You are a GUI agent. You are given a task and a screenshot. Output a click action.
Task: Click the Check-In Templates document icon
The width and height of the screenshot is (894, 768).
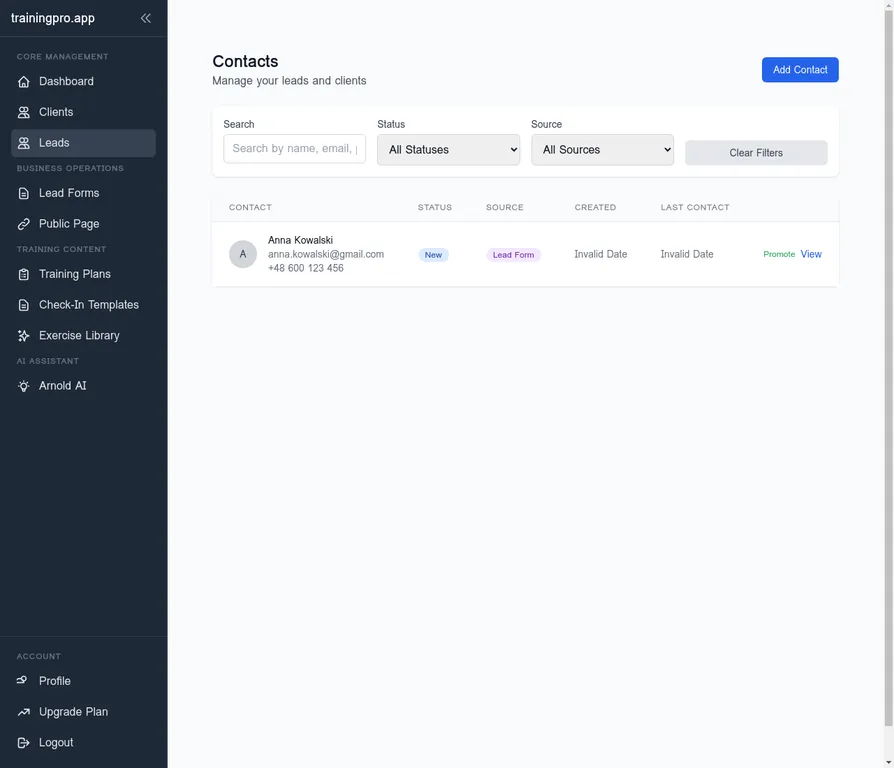(24, 305)
